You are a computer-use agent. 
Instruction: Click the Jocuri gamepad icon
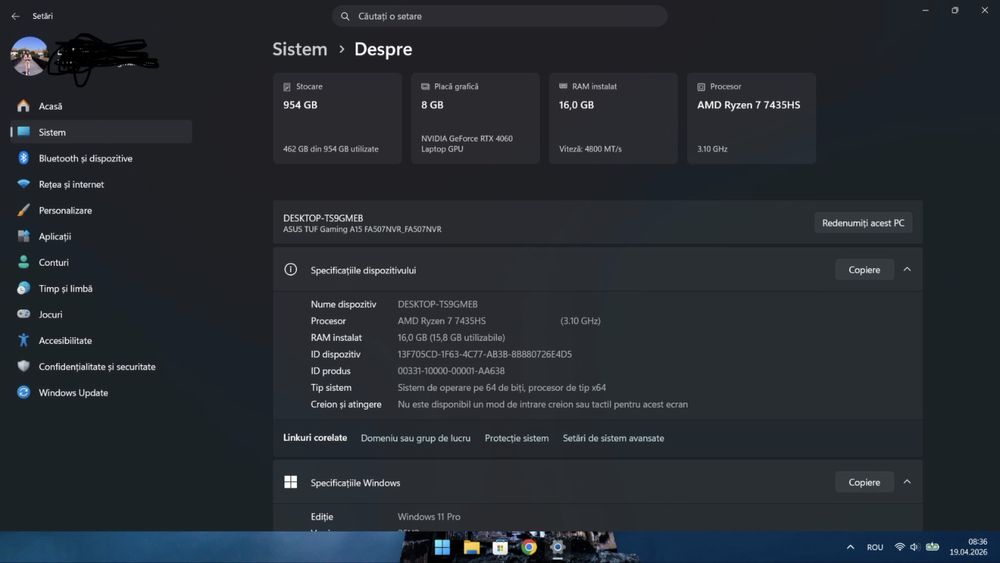pos(24,314)
